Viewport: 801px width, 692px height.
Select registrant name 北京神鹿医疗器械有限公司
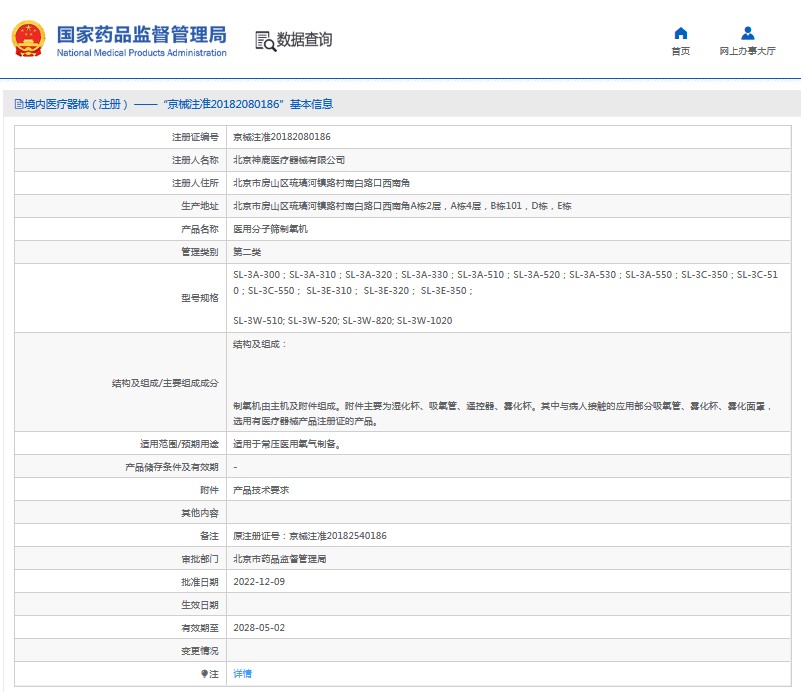tap(289, 159)
